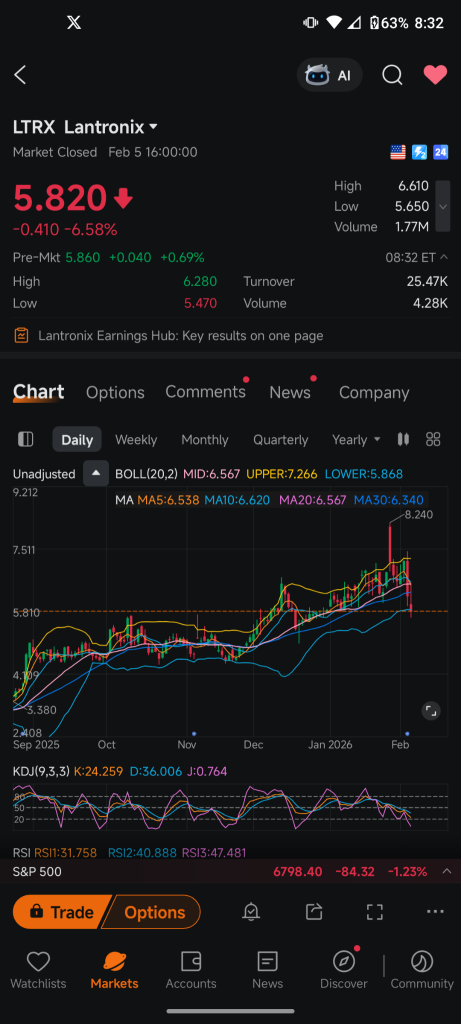Tap the share icon in bottom toolbar
The width and height of the screenshot is (461, 1024).
(x=313, y=912)
